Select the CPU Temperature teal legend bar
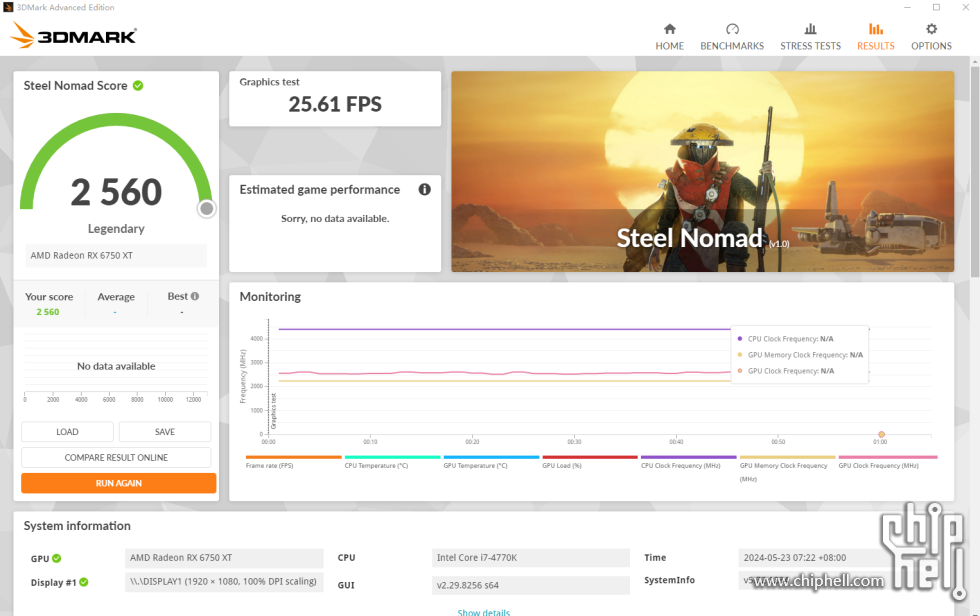The width and height of the screenshot is (980, 616). [x=392, y=457]
